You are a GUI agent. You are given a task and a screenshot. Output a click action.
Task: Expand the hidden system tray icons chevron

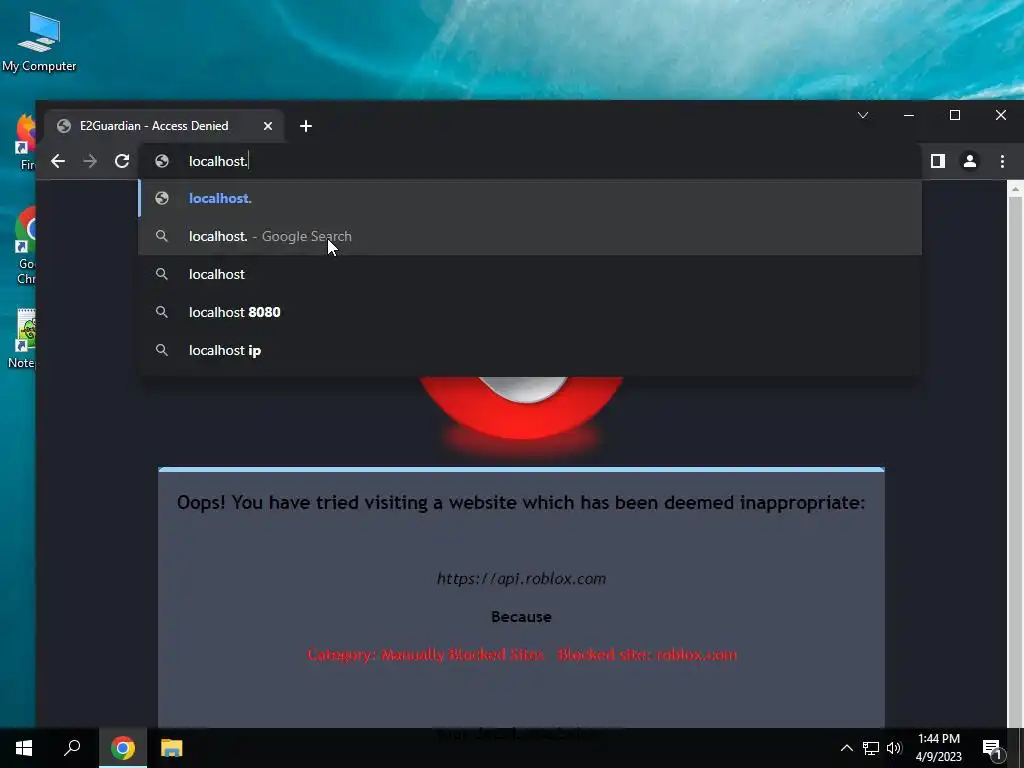point(846,748)
